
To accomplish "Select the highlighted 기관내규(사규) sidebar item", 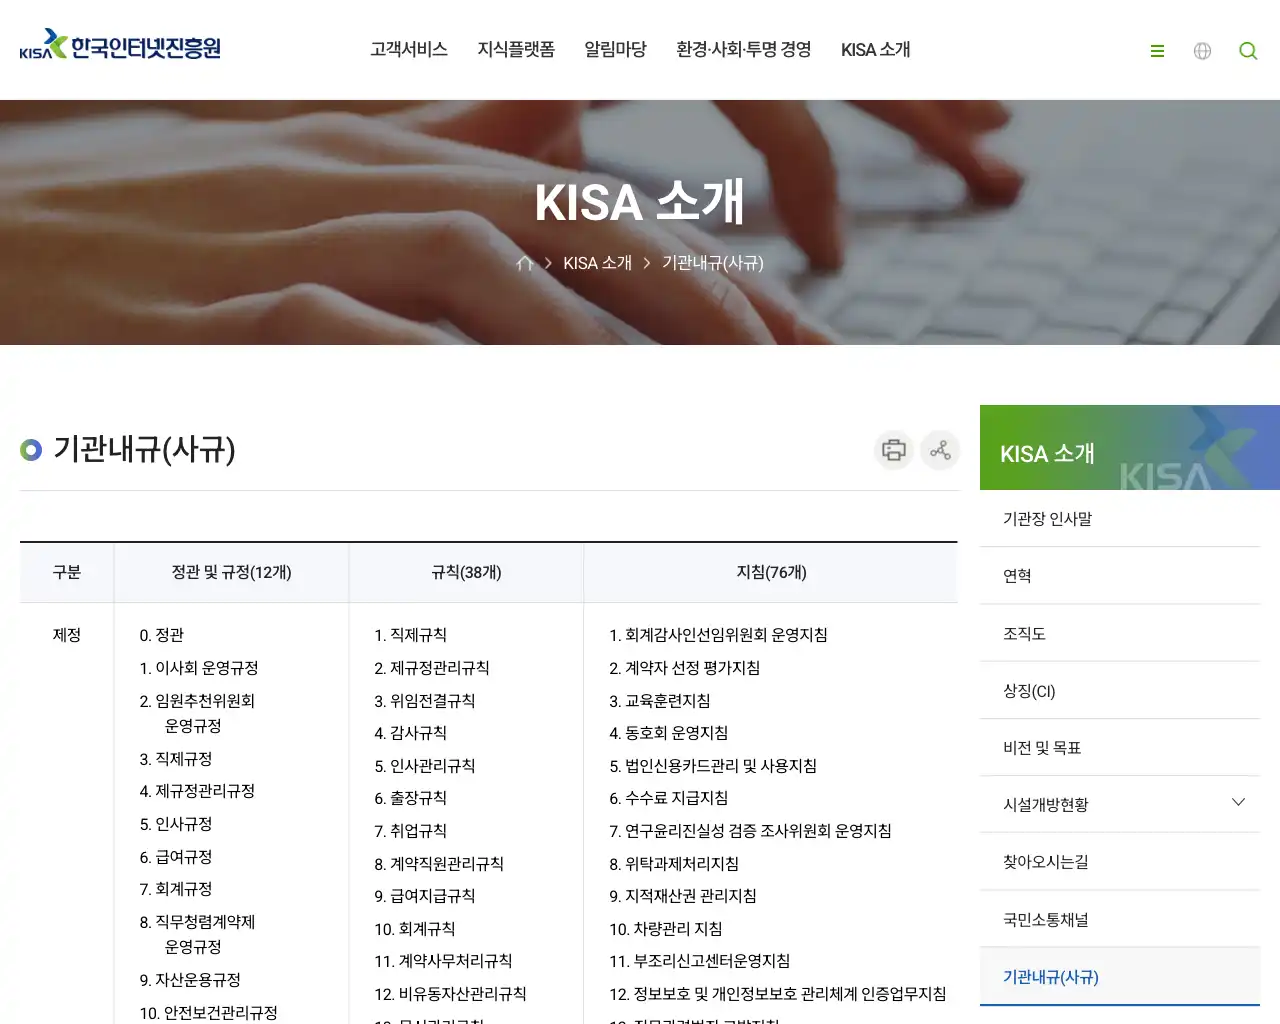I will [1049, 977].
